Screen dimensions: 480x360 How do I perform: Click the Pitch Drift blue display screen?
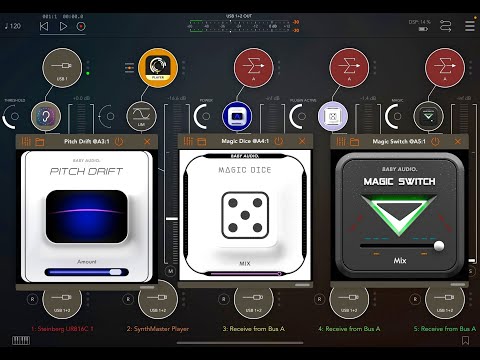[87, 216]
